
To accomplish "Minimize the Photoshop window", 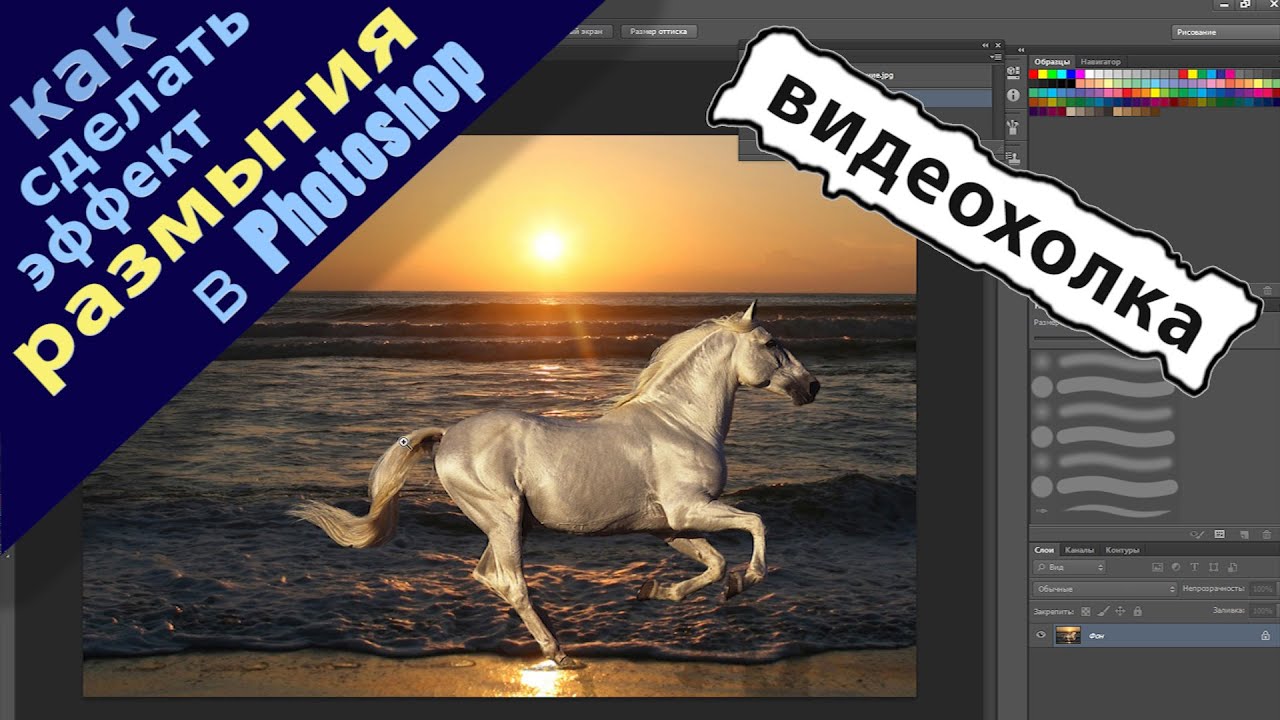I will point(1224,4).
